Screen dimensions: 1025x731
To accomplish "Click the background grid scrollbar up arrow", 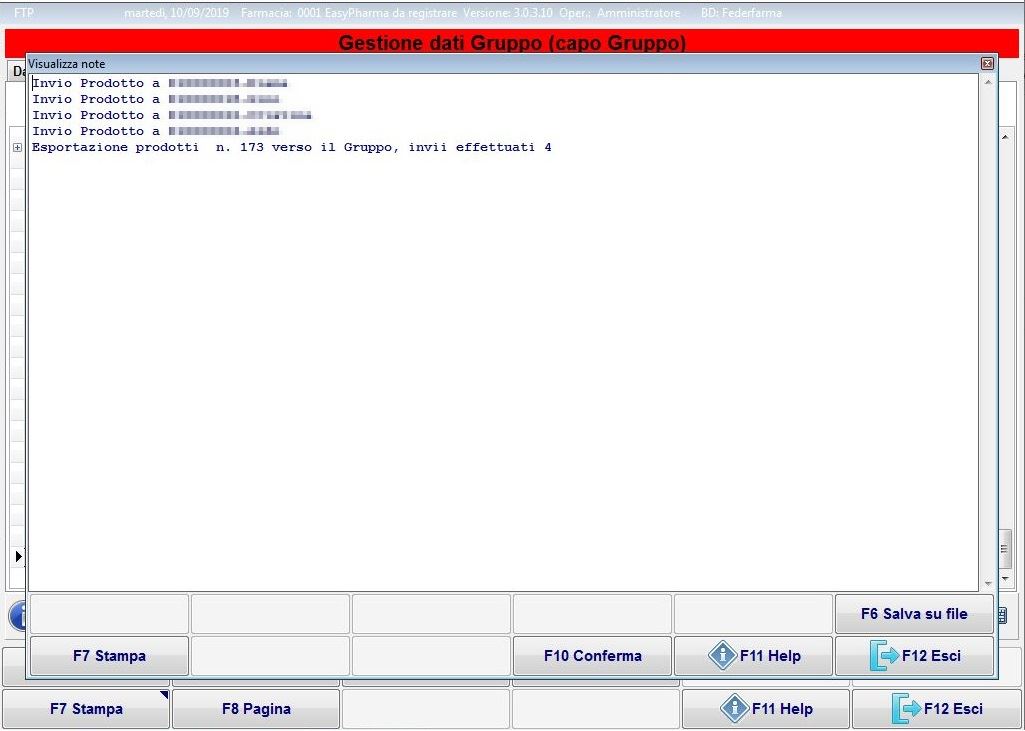I will [1006, 136].
